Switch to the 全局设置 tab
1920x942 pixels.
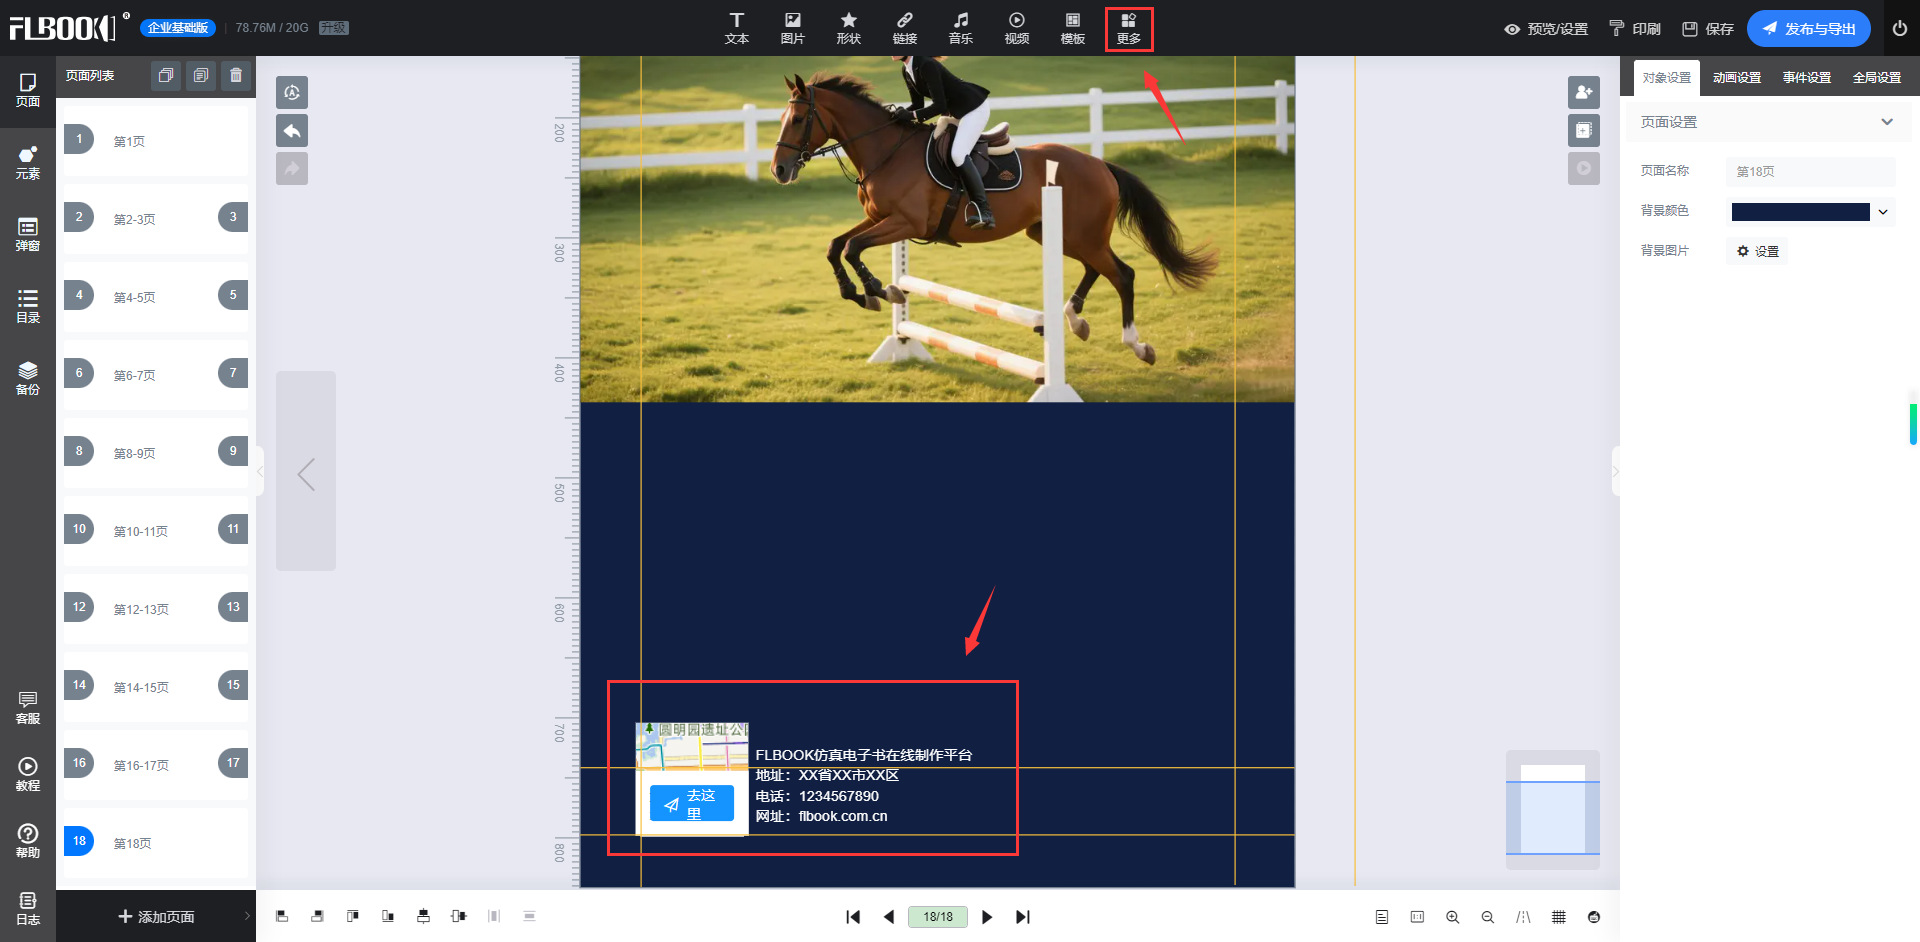click(1876, 78)
